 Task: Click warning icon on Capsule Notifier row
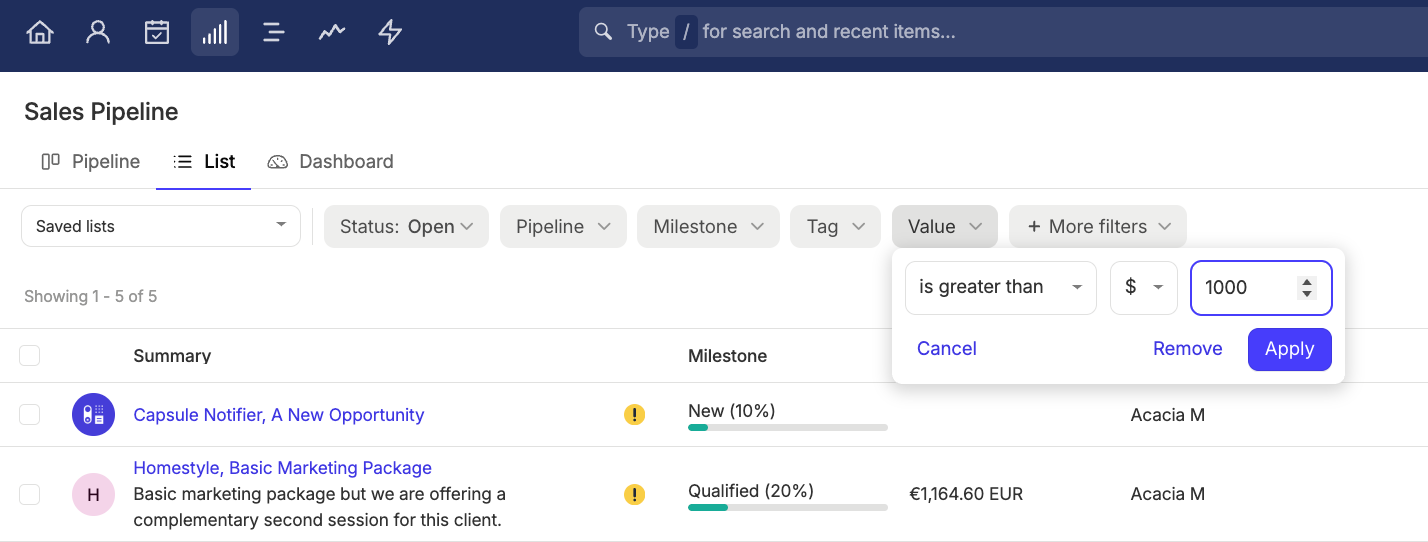coord(634,414)
